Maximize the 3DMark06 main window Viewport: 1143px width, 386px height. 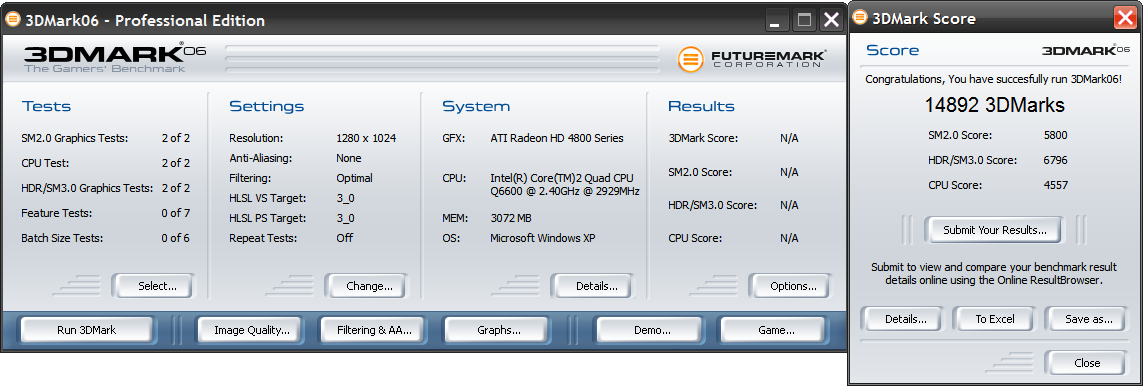coord(804,20)
